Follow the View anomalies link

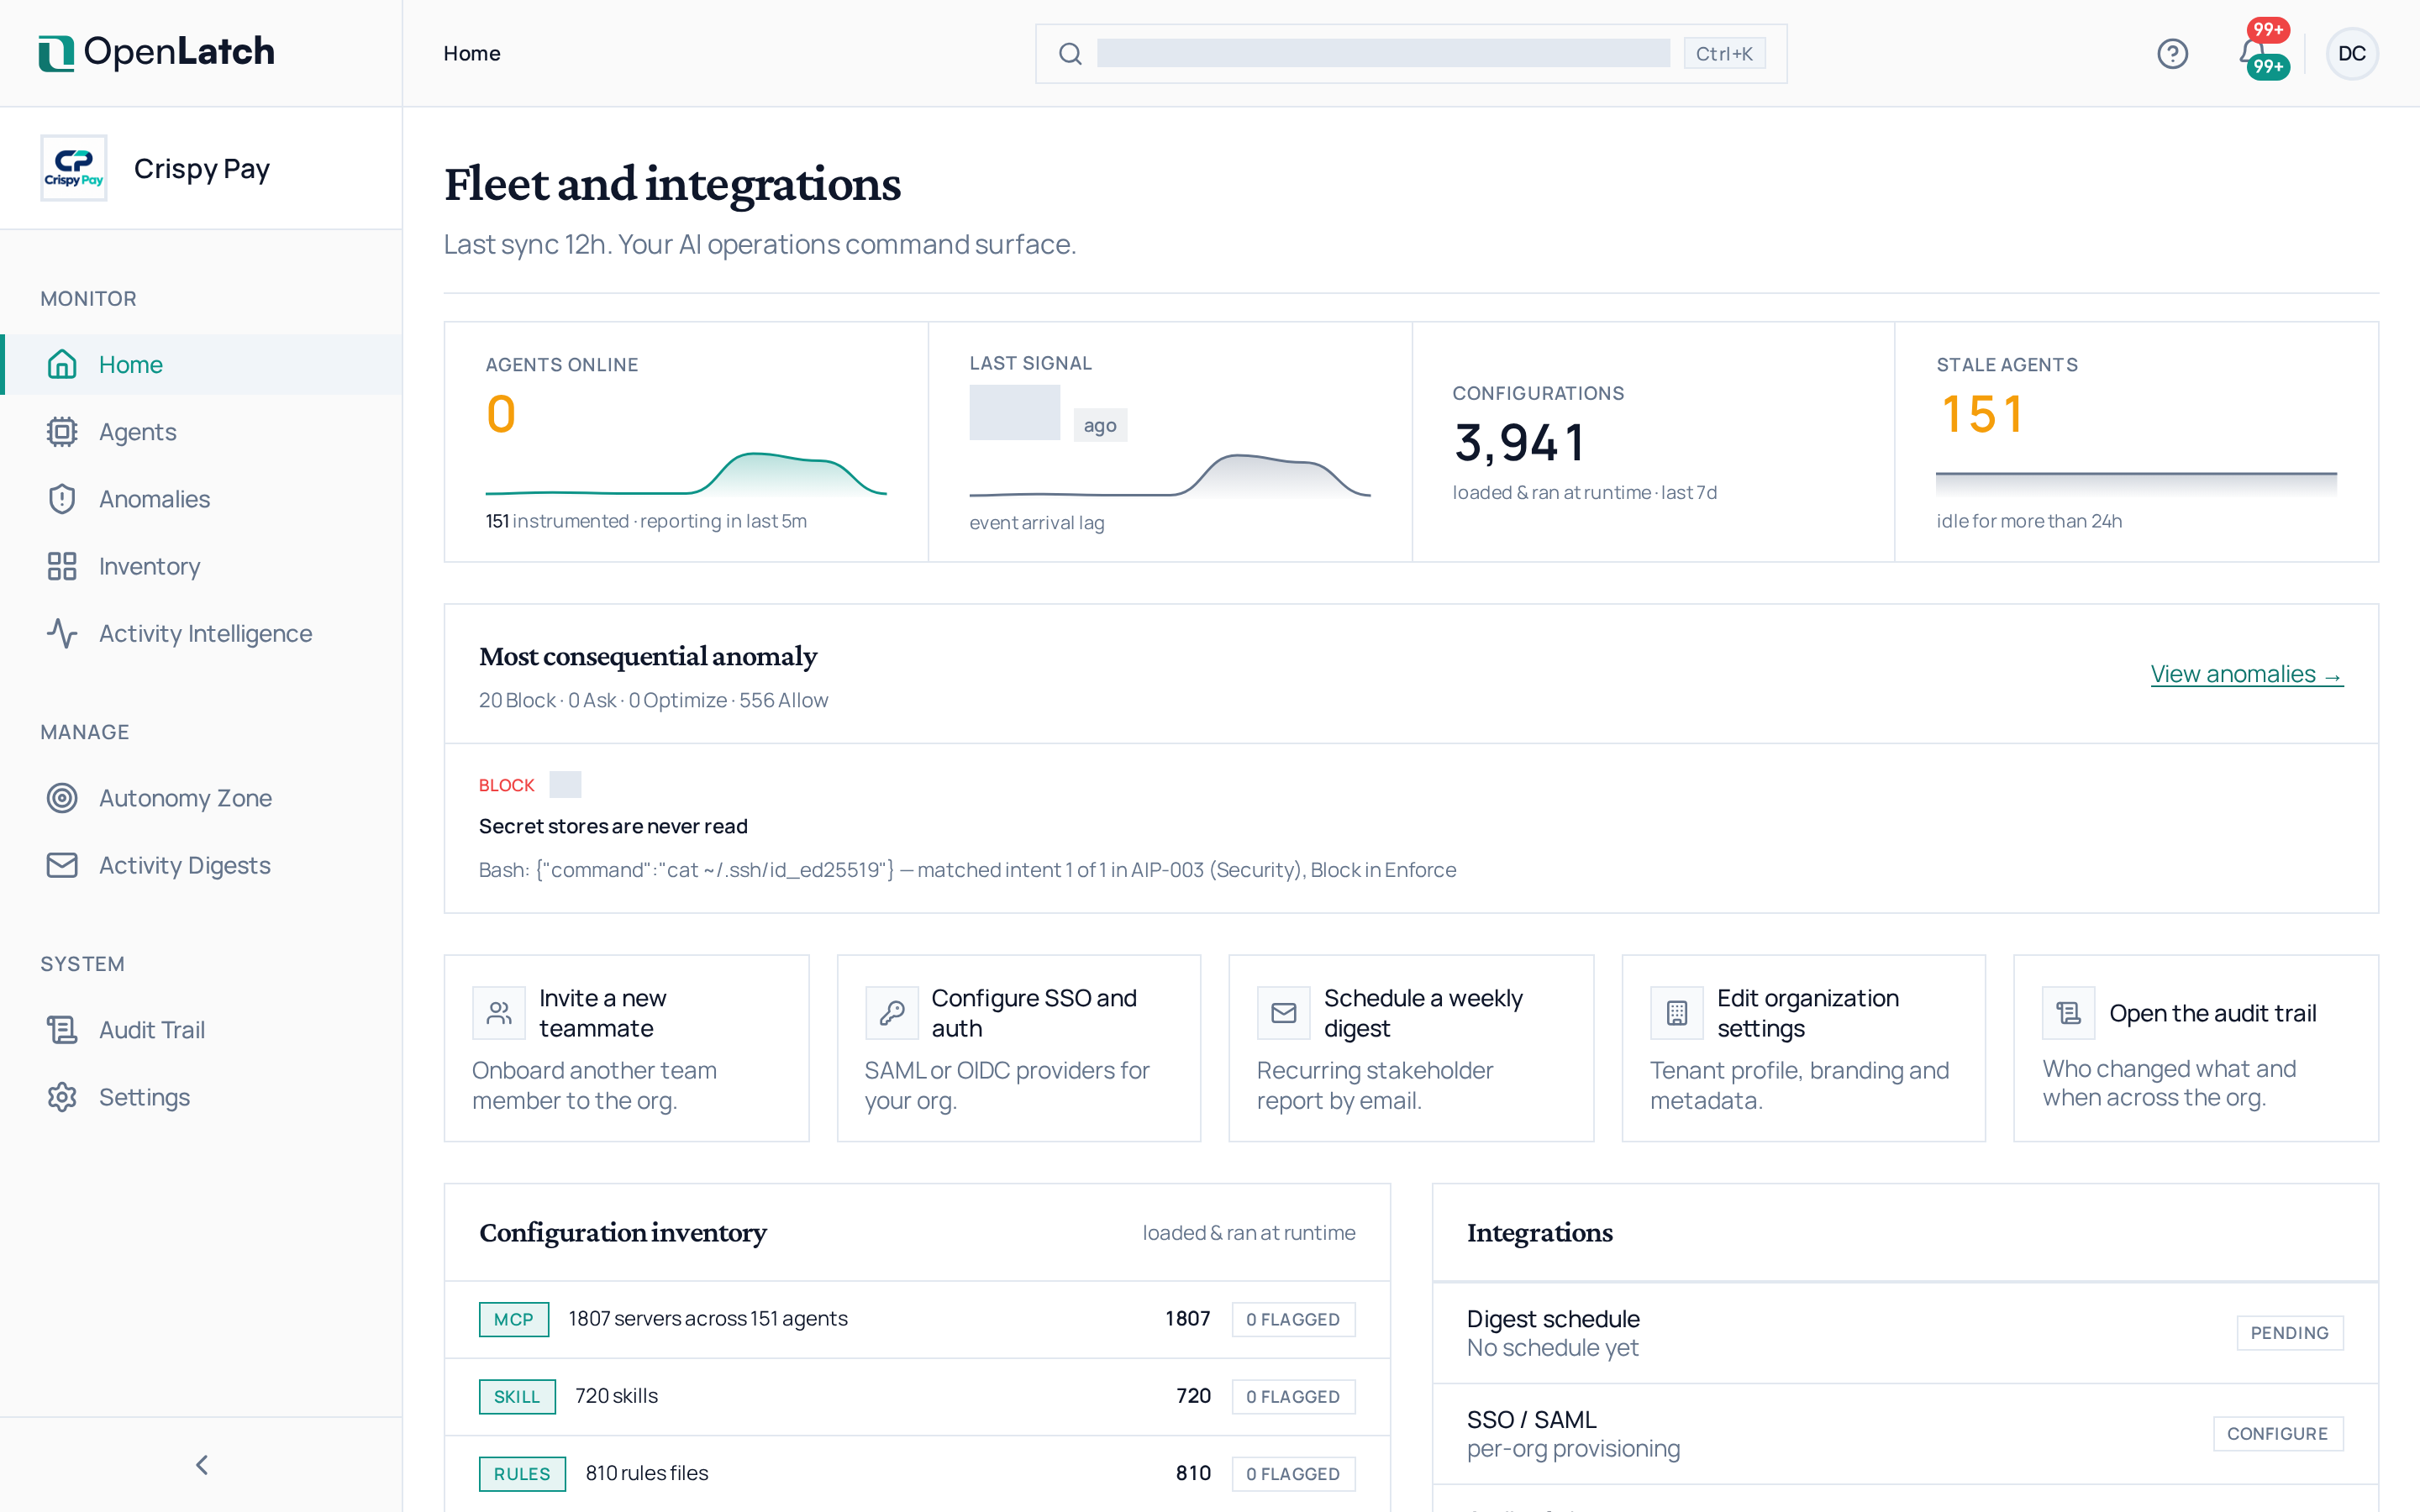[2246, 673]
